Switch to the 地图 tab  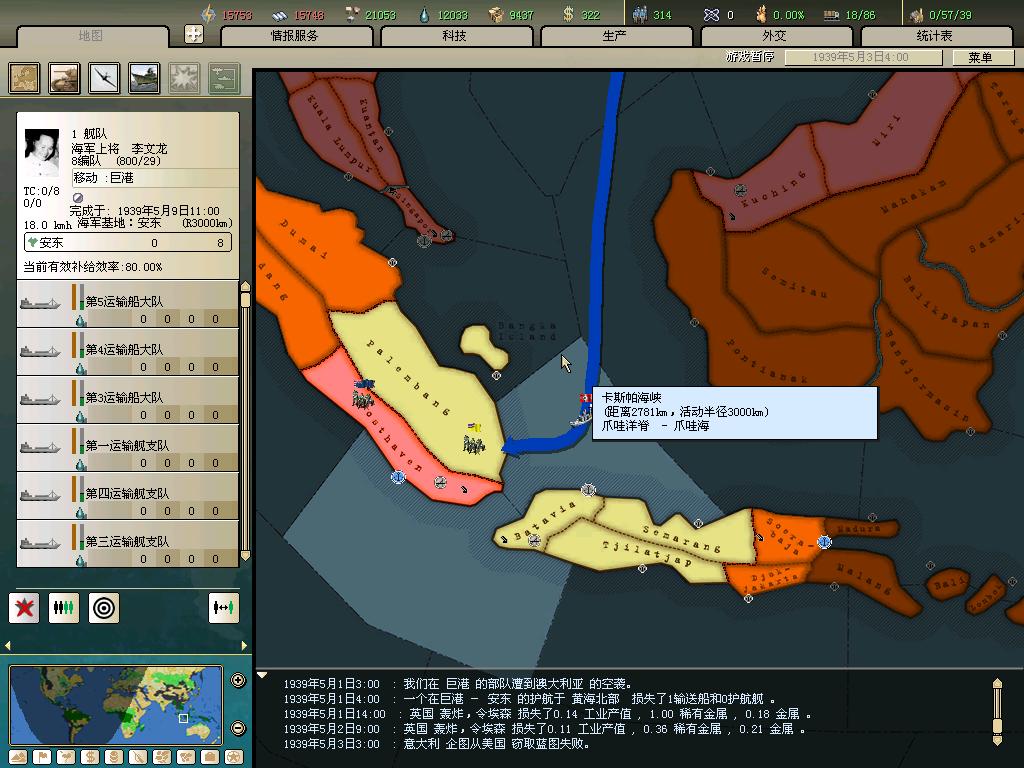(91, 36)
